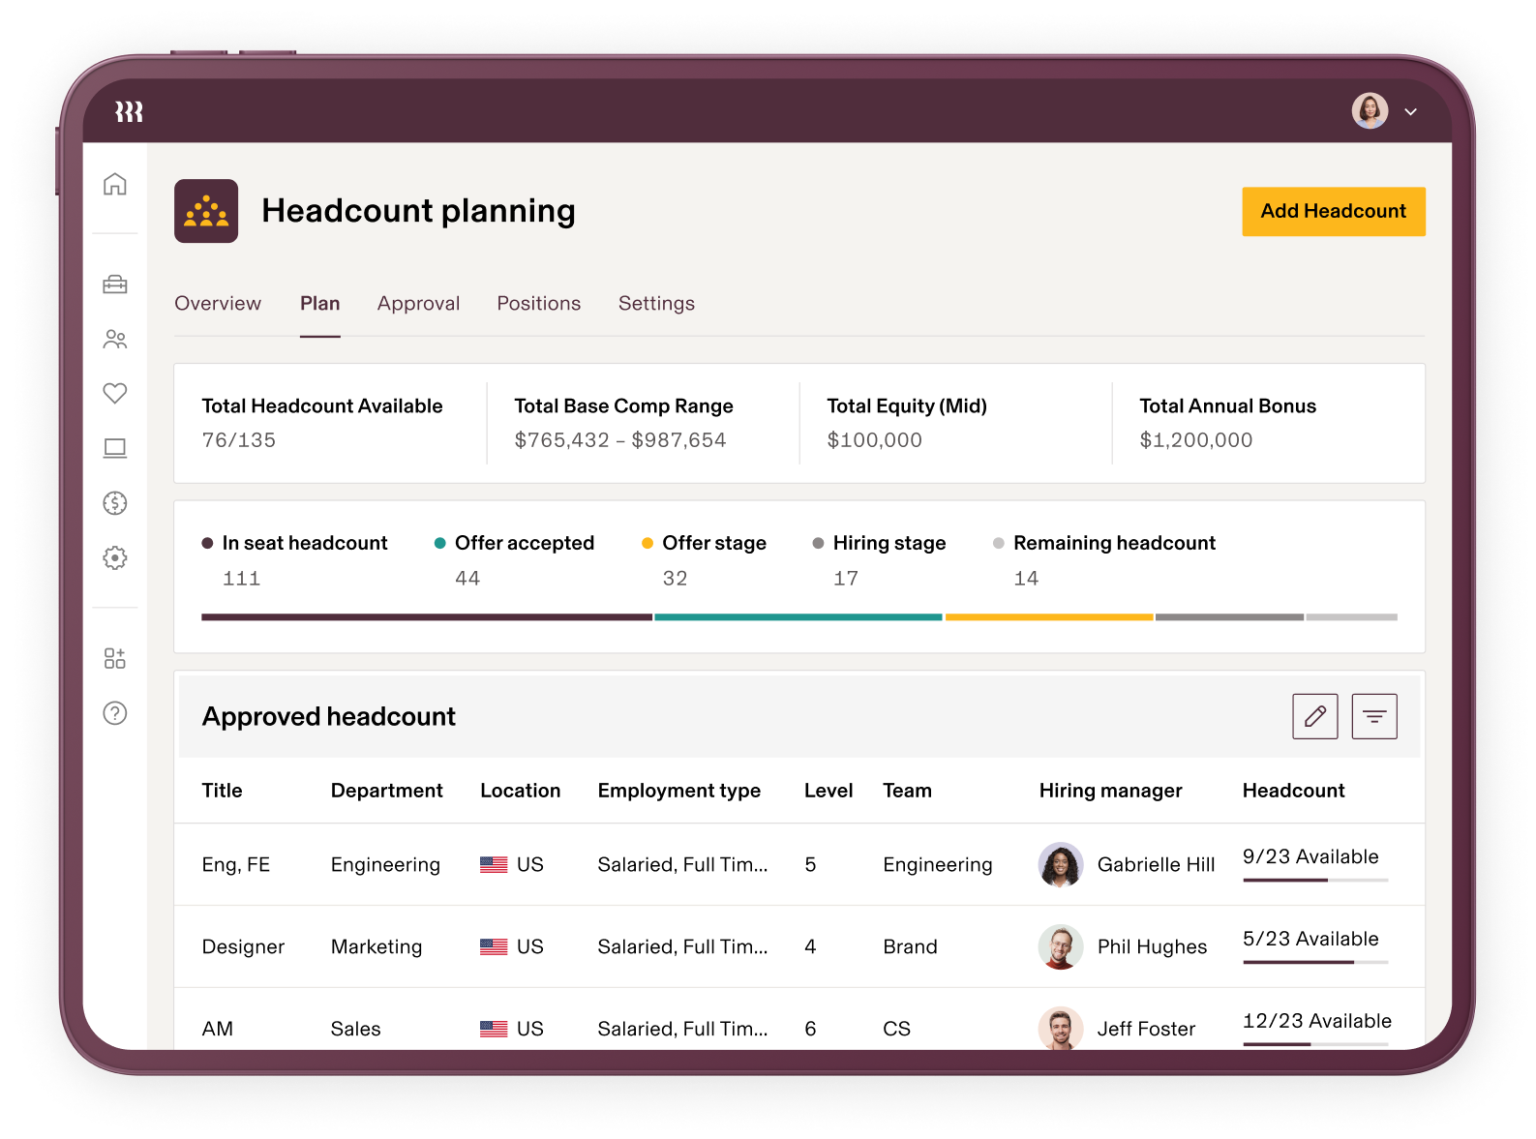Open the help question mark icon
The height and width of the screenshot is (1139, 1536).
pos(115,714)
